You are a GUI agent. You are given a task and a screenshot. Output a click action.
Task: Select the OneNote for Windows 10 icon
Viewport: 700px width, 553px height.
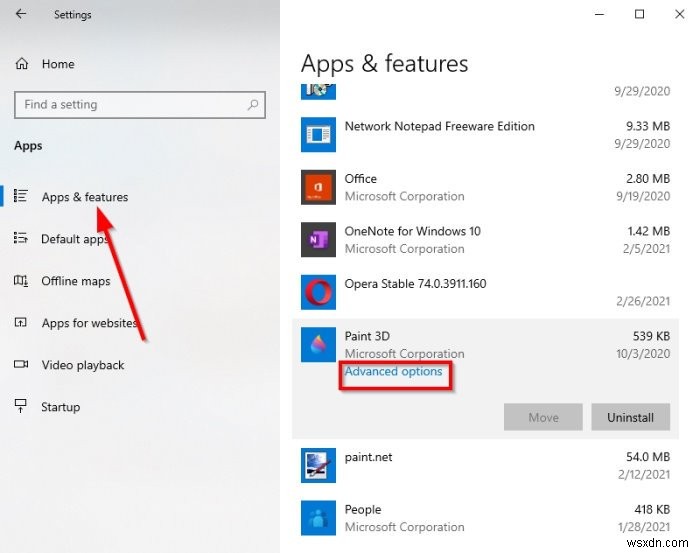318,240
